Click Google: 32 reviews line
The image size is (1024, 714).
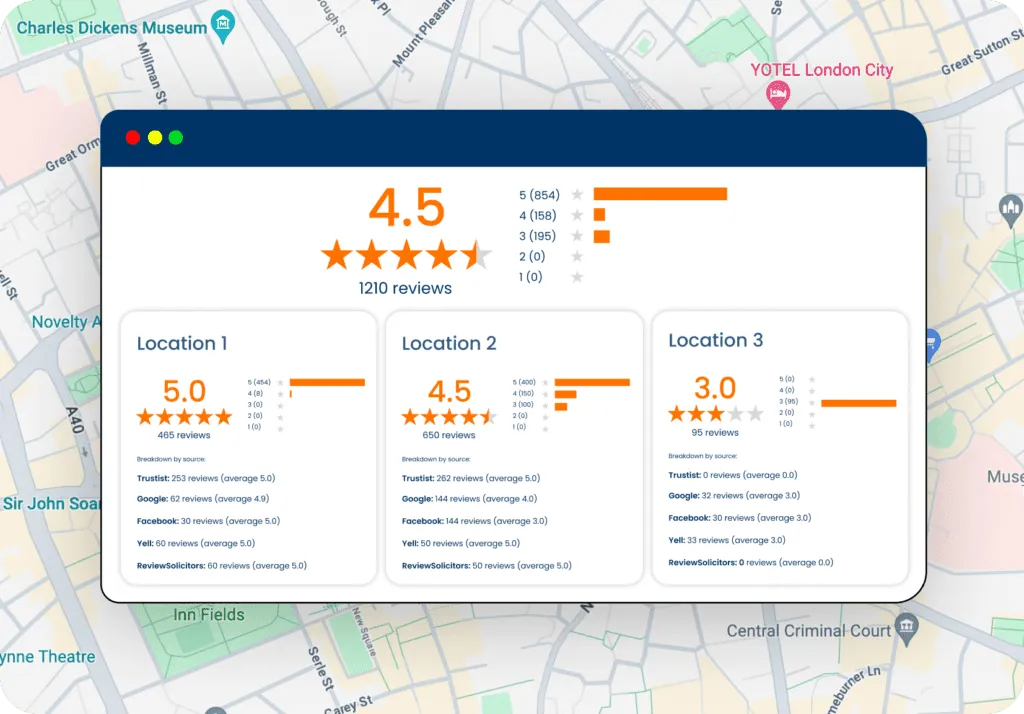[x=734, y=495]
